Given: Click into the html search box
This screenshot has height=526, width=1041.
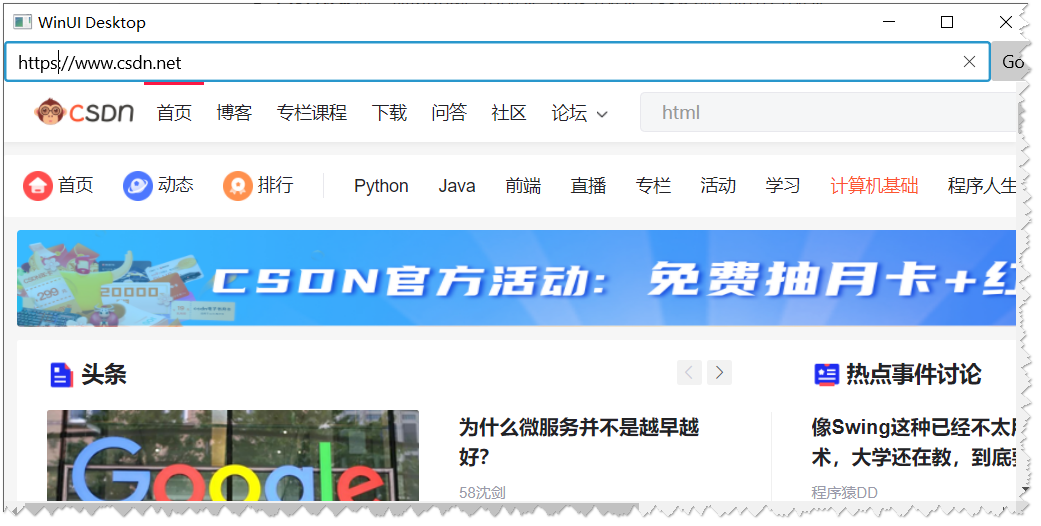Looking at the screenshot, I should pyautogui.click(x=829, y=112).
